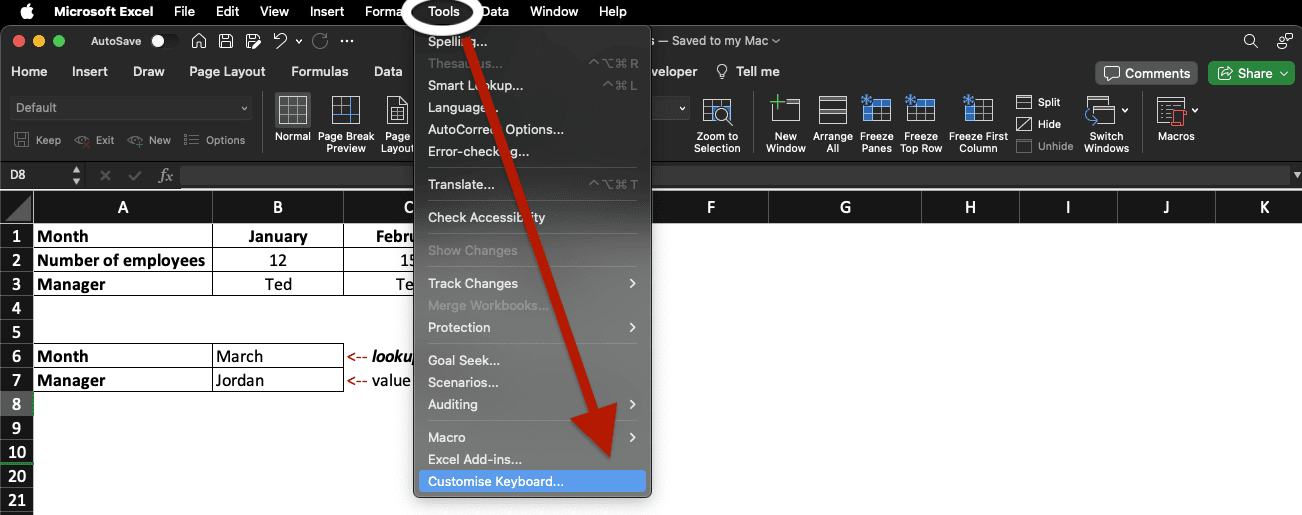Select column G header

coord(846,207)
